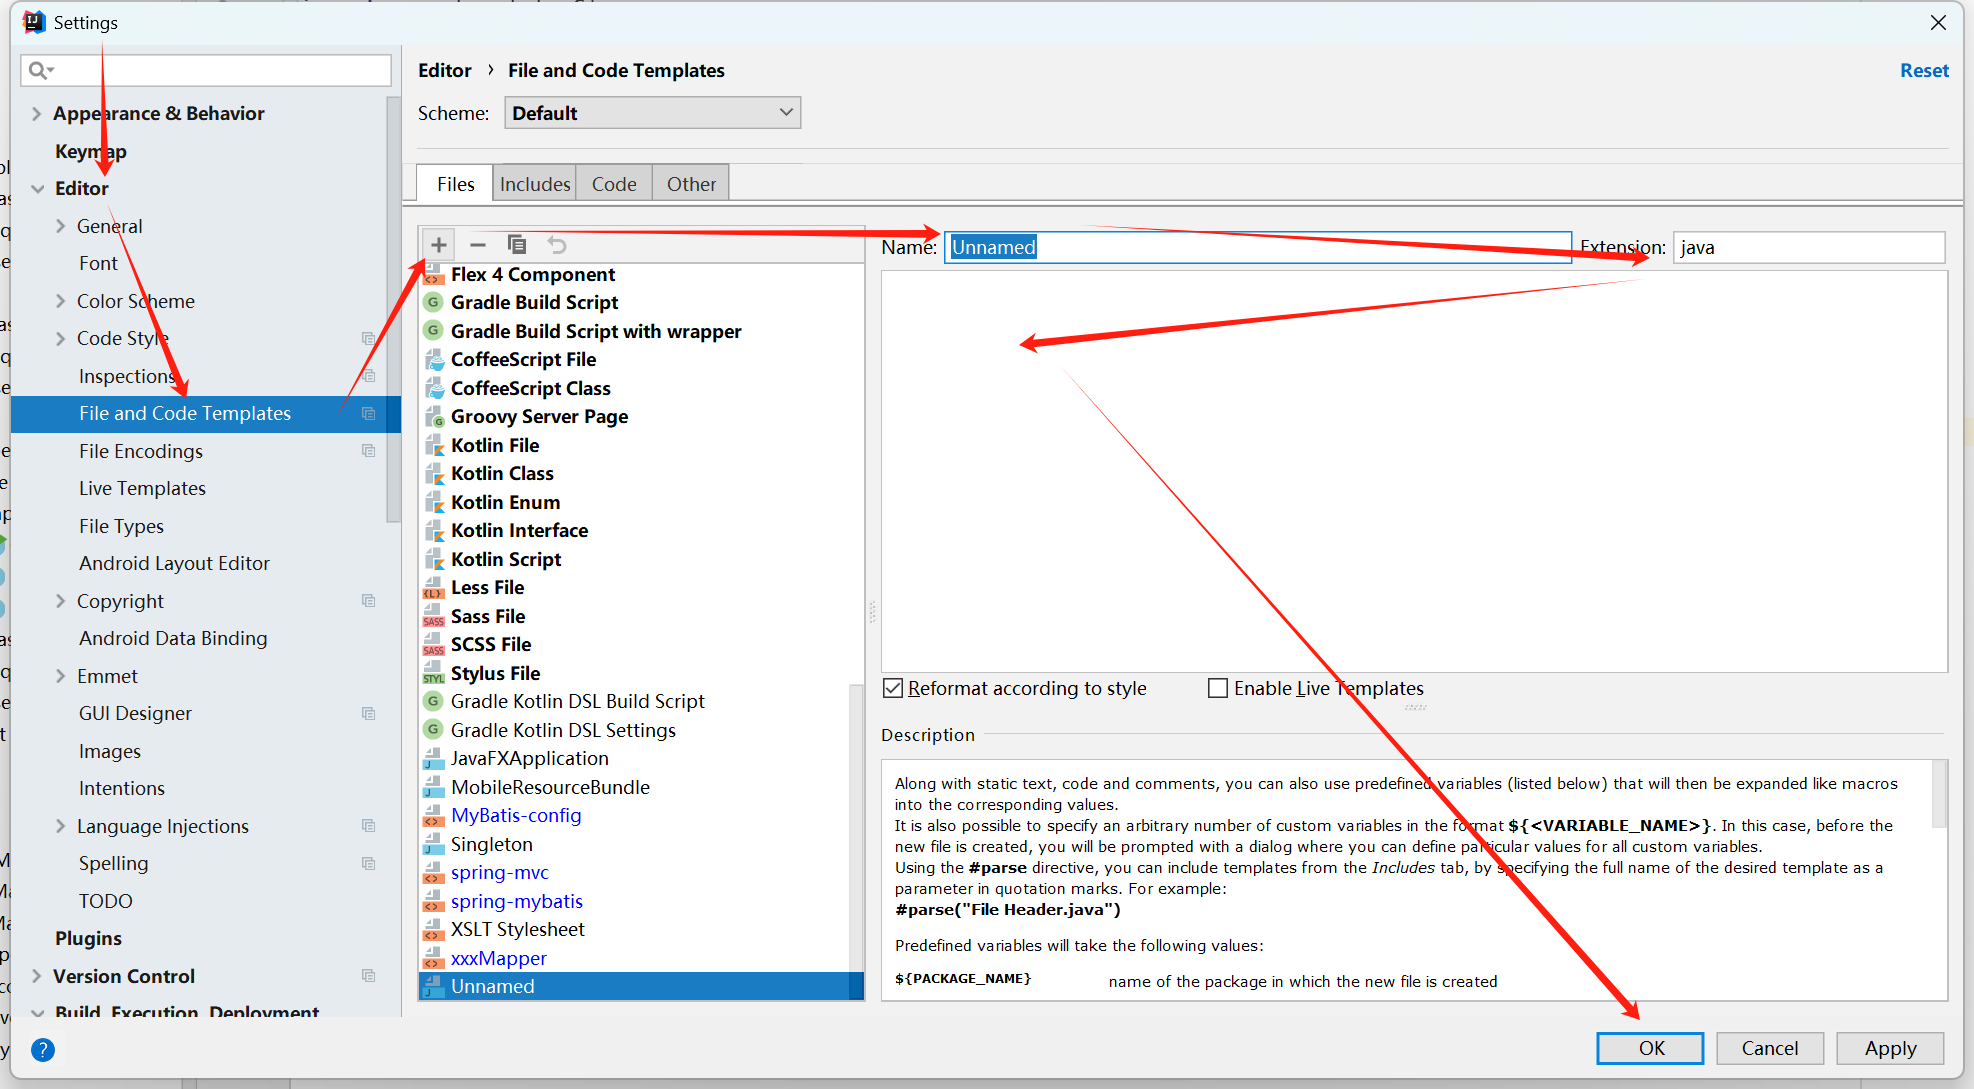Click inside the template content editor
The height and width of the screenshot is (1089, 1974).
[x=1414, y=471]
